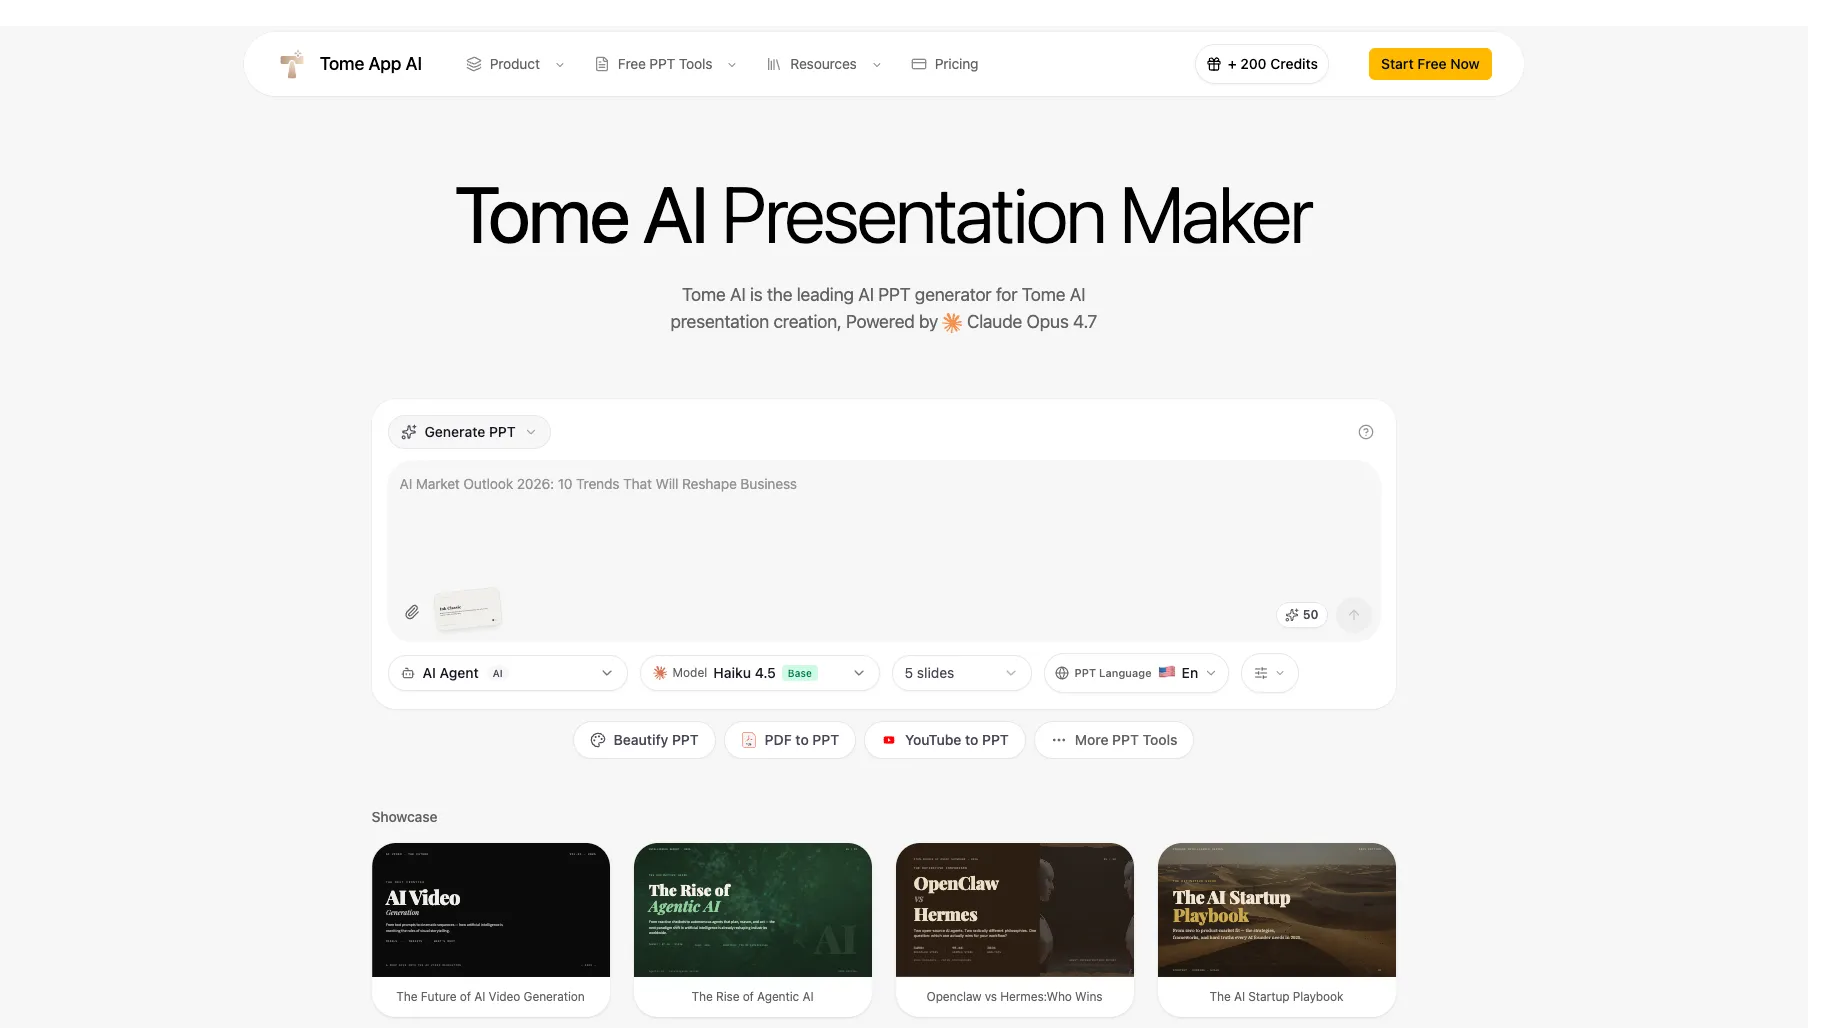The image size is (1827, 1028).
Task: Open The Rise of Agentic AI thumbnail
Action: tap(753, 910)
